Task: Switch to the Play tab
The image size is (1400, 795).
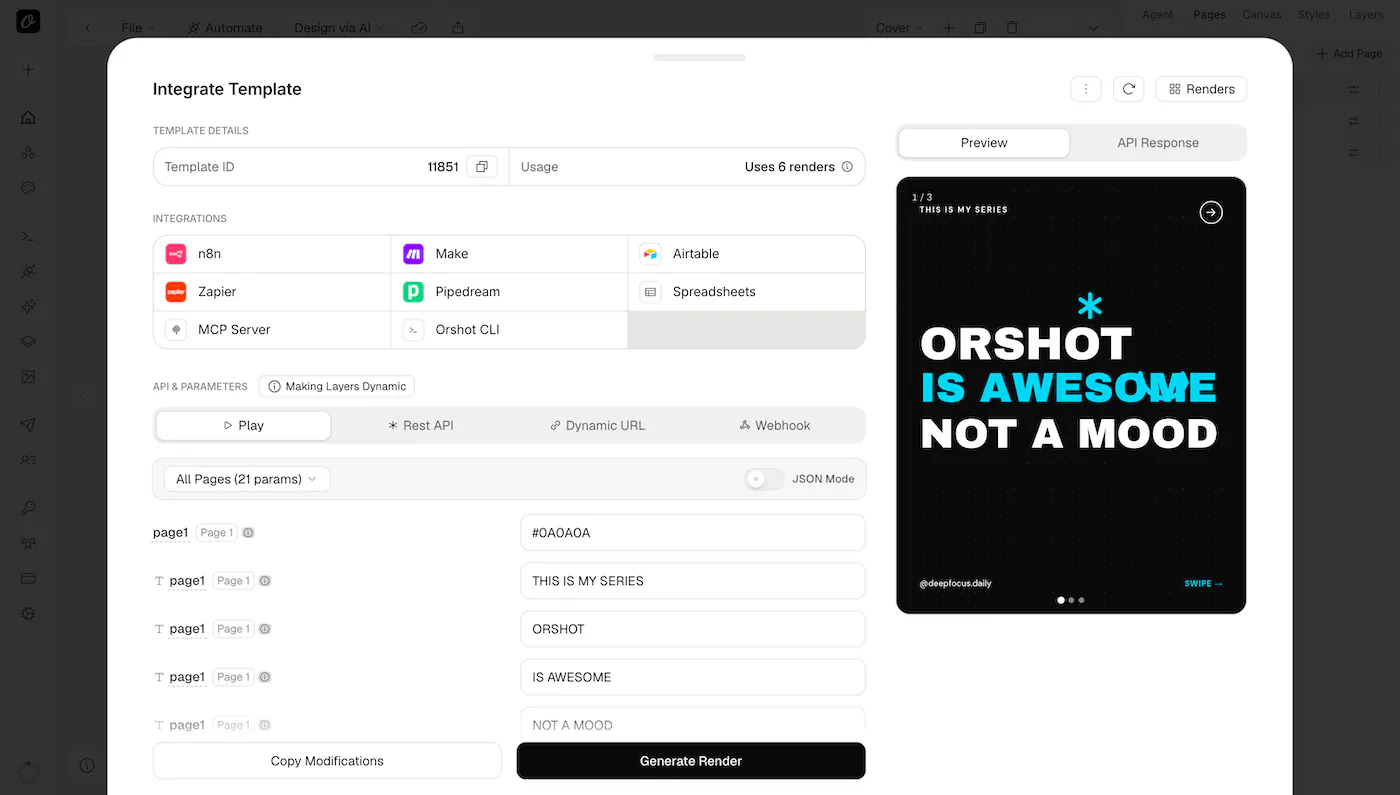Action: tap(244, 425)
